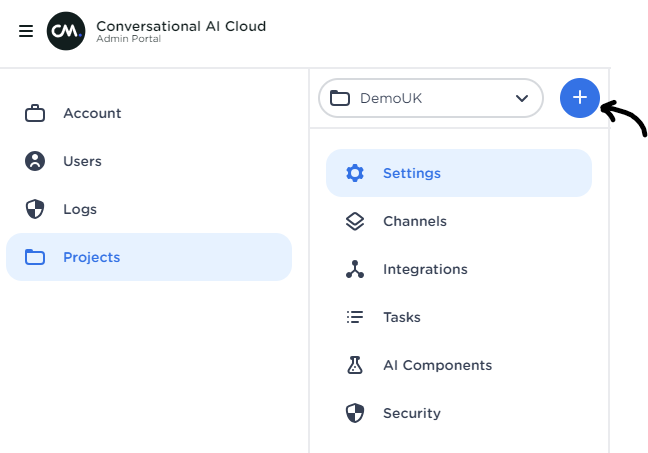Open the DemoUK project dropdown
648x453 pixels.
coord(430,98)
